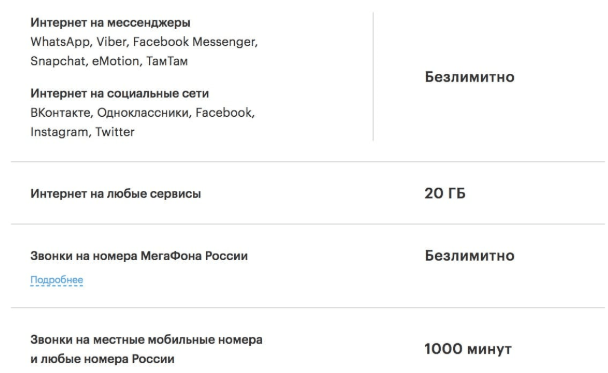This screenshot has height=373, width=608.
Task: Click the Snapchat, eMotion, ТамТам line
Action: (x=109, y=61)
